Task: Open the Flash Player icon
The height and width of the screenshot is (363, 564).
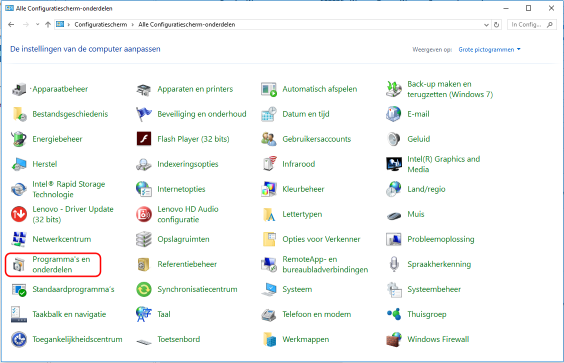Action: click(x=144, y=139)
